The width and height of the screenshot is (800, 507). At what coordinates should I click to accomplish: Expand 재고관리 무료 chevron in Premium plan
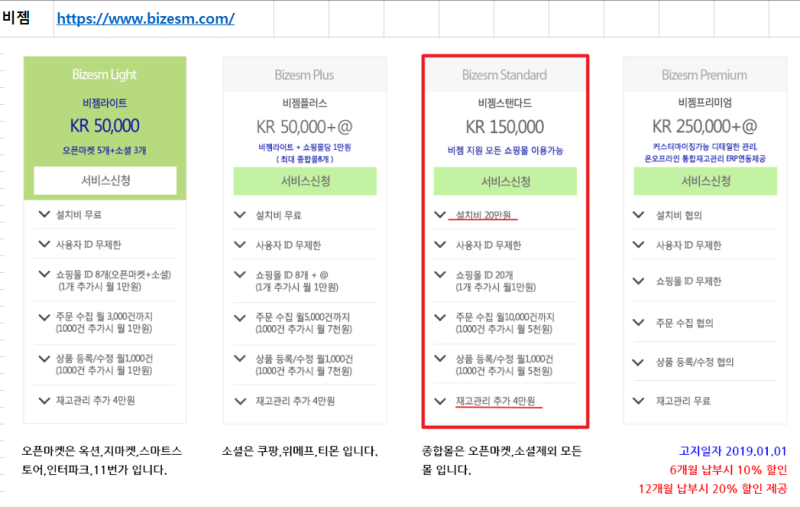coord(638,400)
